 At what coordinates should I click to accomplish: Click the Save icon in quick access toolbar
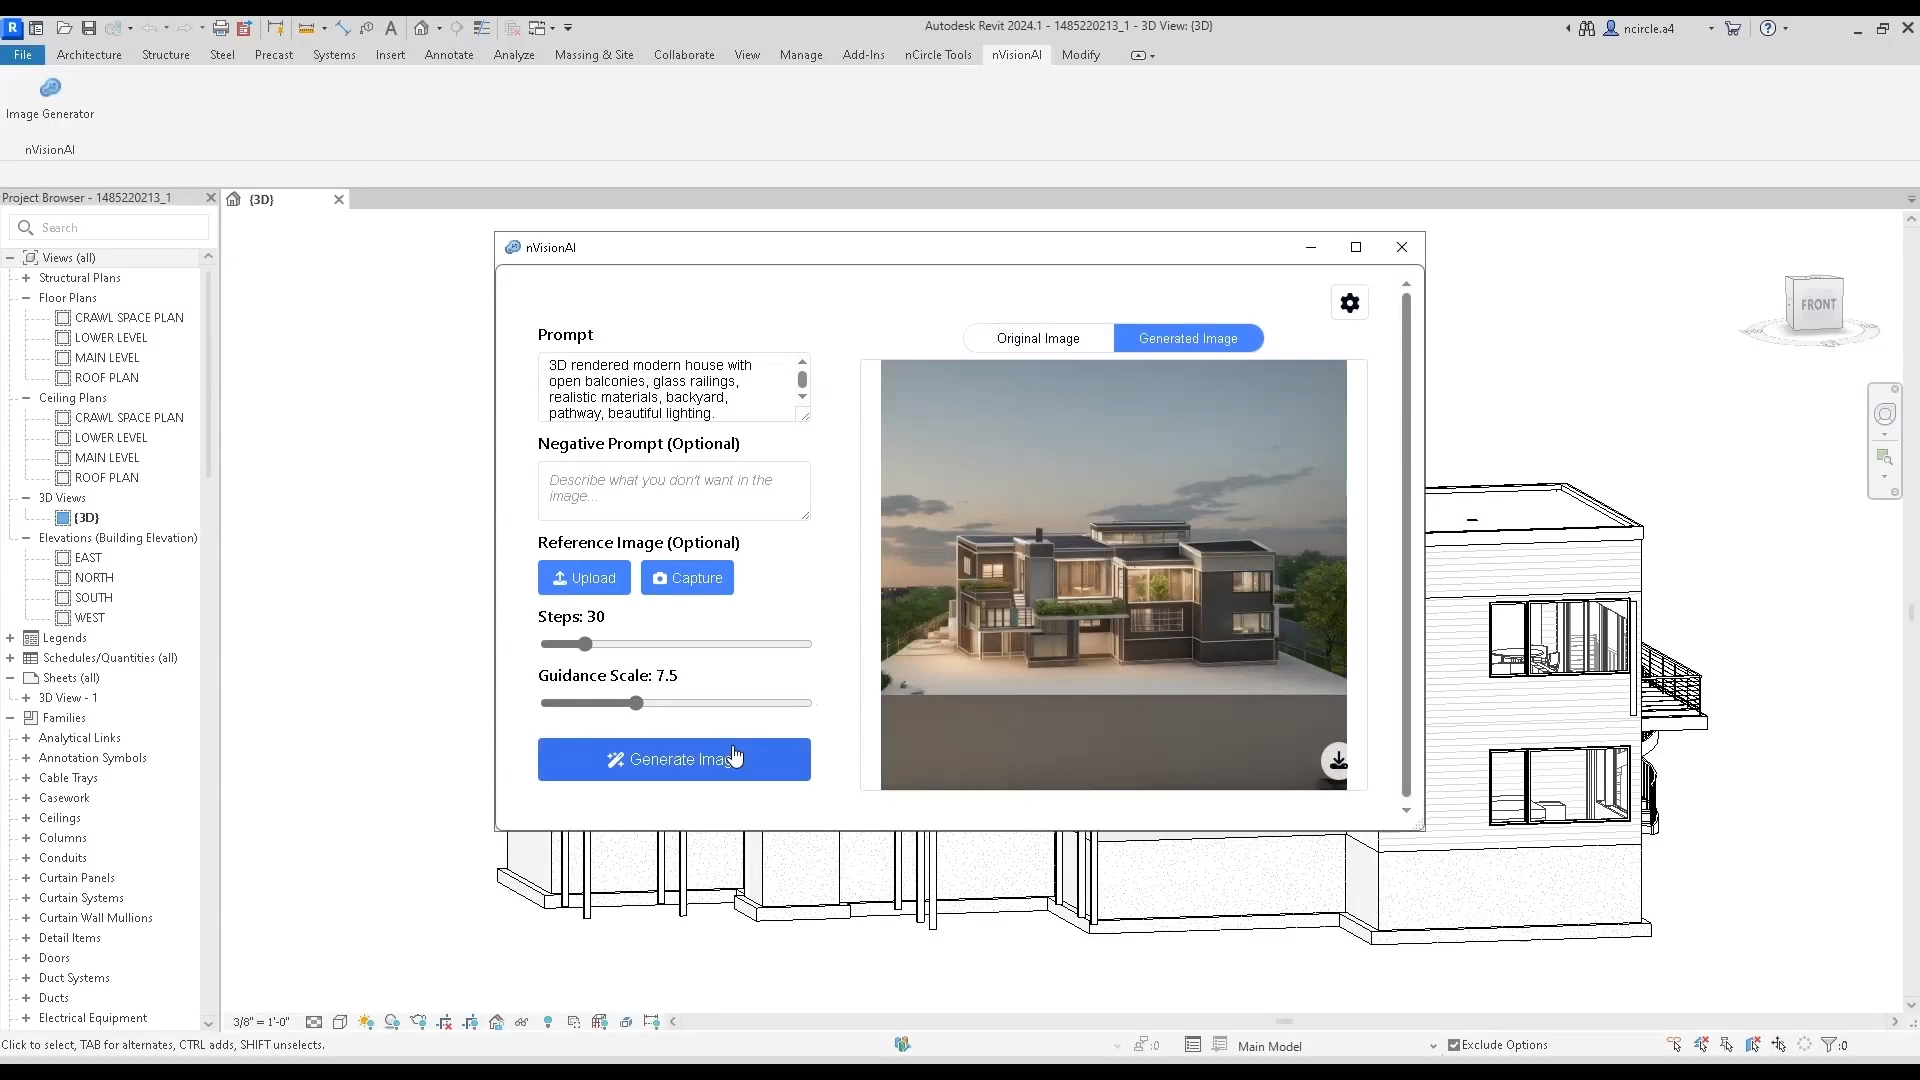(x=89, y=28)
